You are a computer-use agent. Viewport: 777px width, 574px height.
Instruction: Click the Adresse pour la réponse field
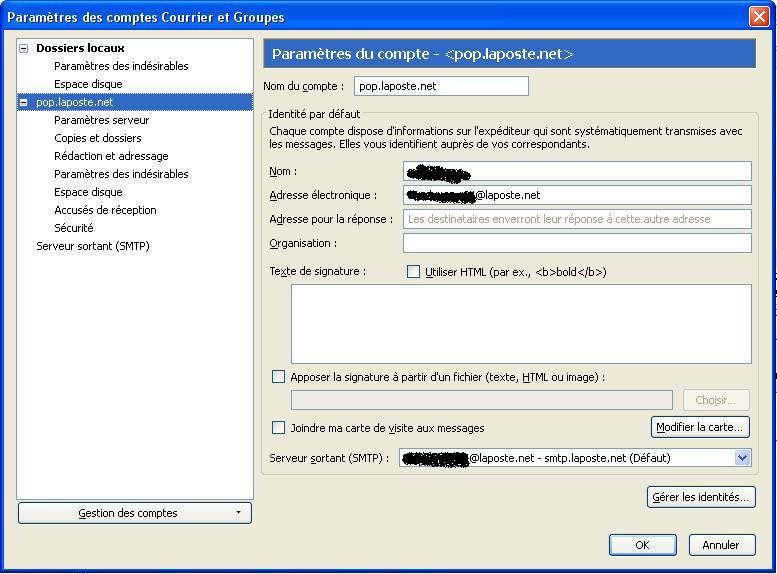tap(577, 219)
